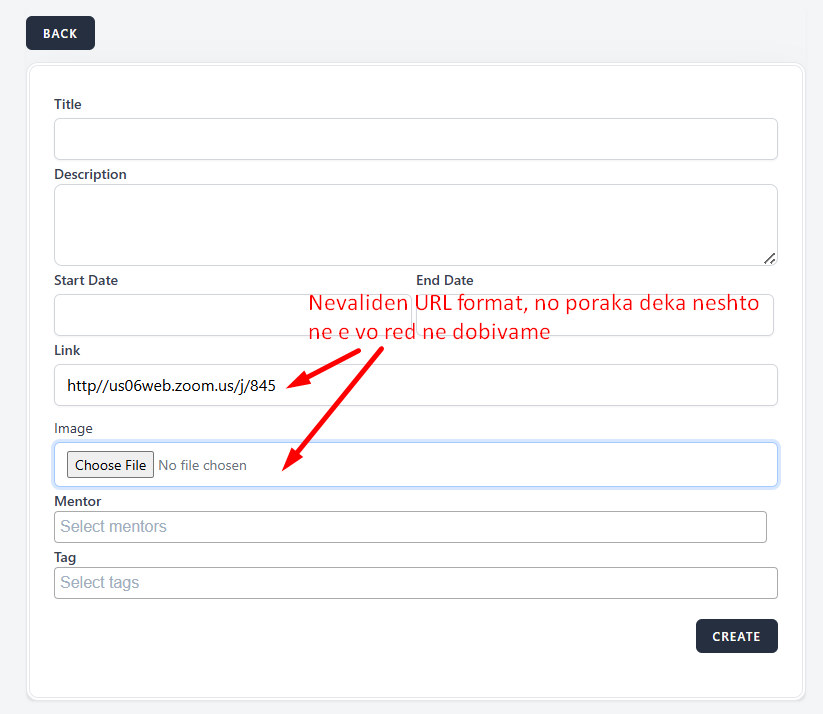Click the Choose File button
This screenshot has height=714, width=823.
110,465
